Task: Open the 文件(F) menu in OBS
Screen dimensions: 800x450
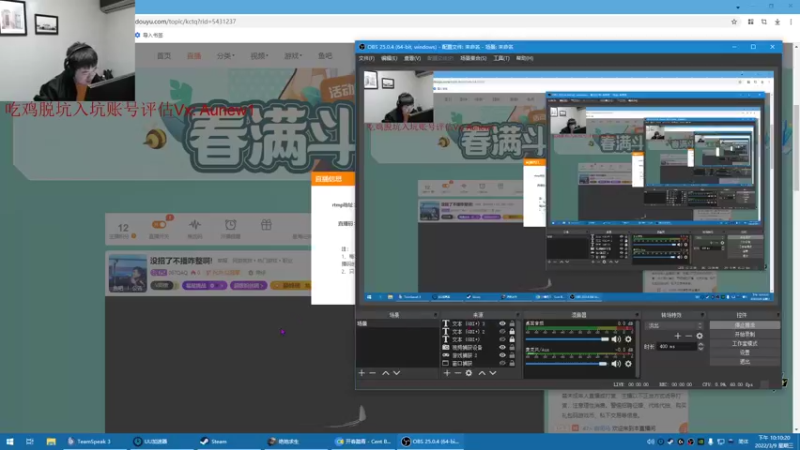Action: tap(367, 59)
